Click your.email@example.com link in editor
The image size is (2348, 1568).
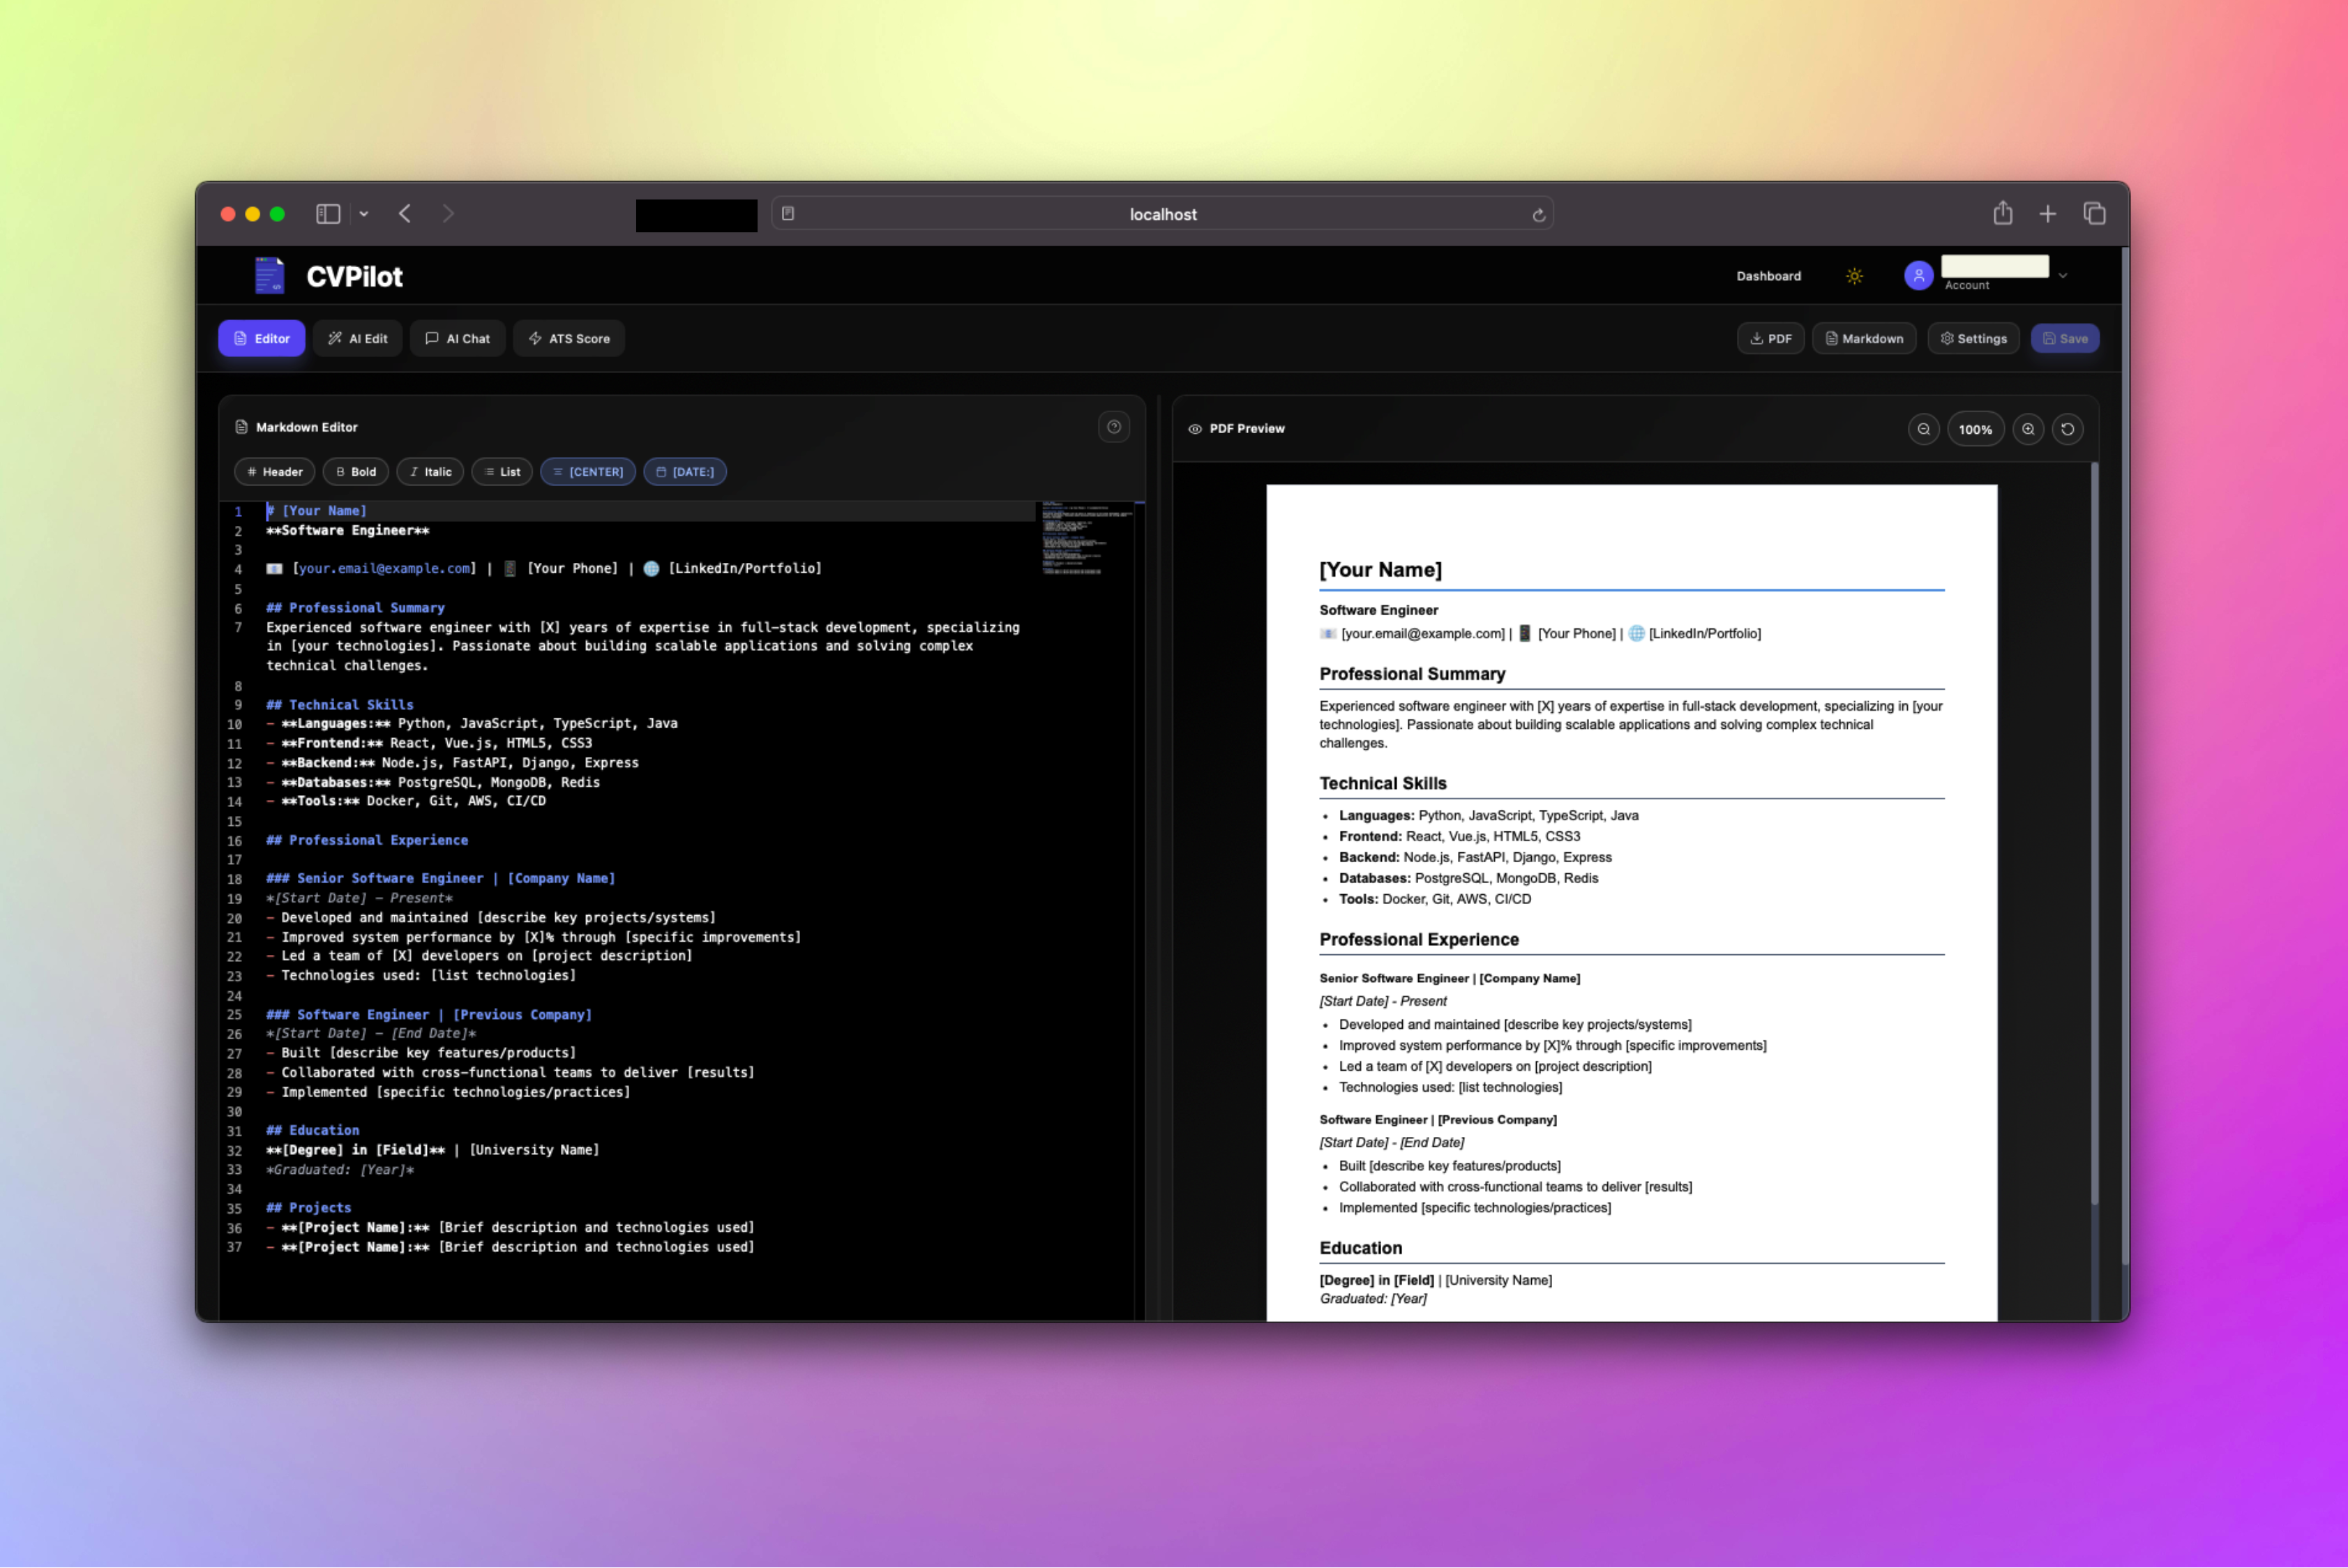tap(385, 568)
